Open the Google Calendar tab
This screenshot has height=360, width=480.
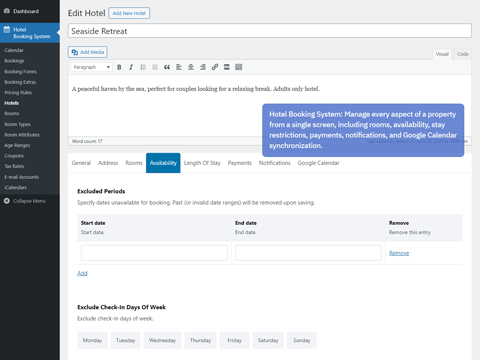[x=318, y=163]
